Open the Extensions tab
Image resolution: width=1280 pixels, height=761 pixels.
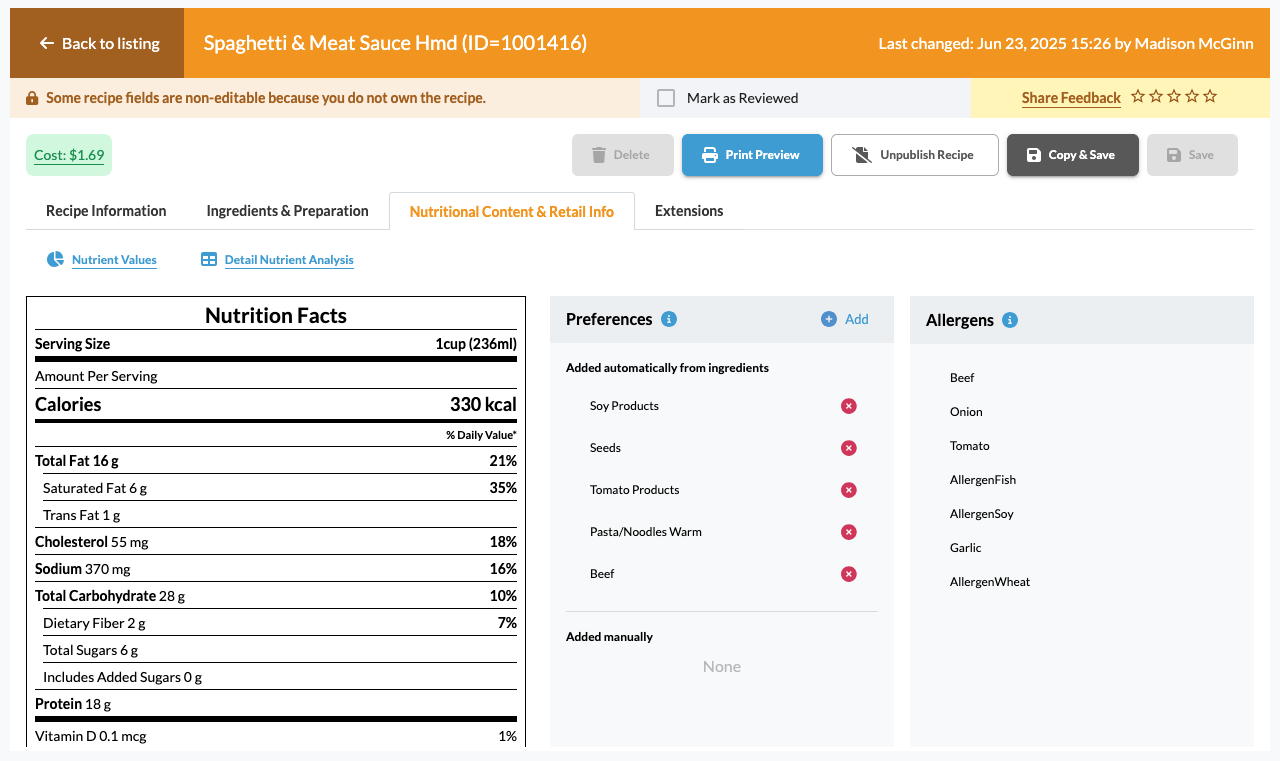pyautogui.click(x=689, y=211)
